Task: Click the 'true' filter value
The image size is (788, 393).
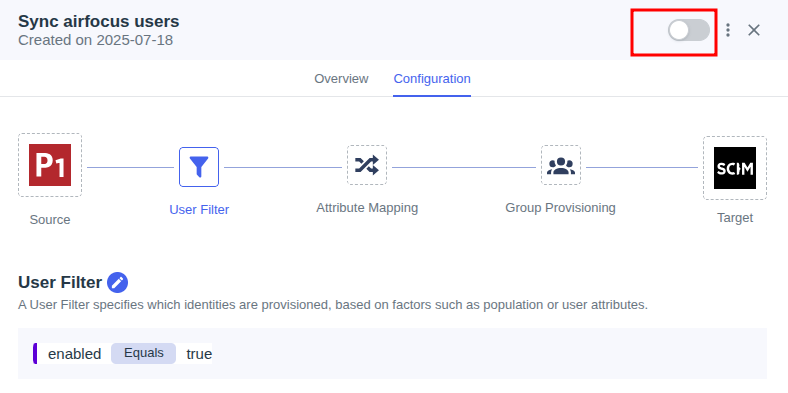Action: 199,354
